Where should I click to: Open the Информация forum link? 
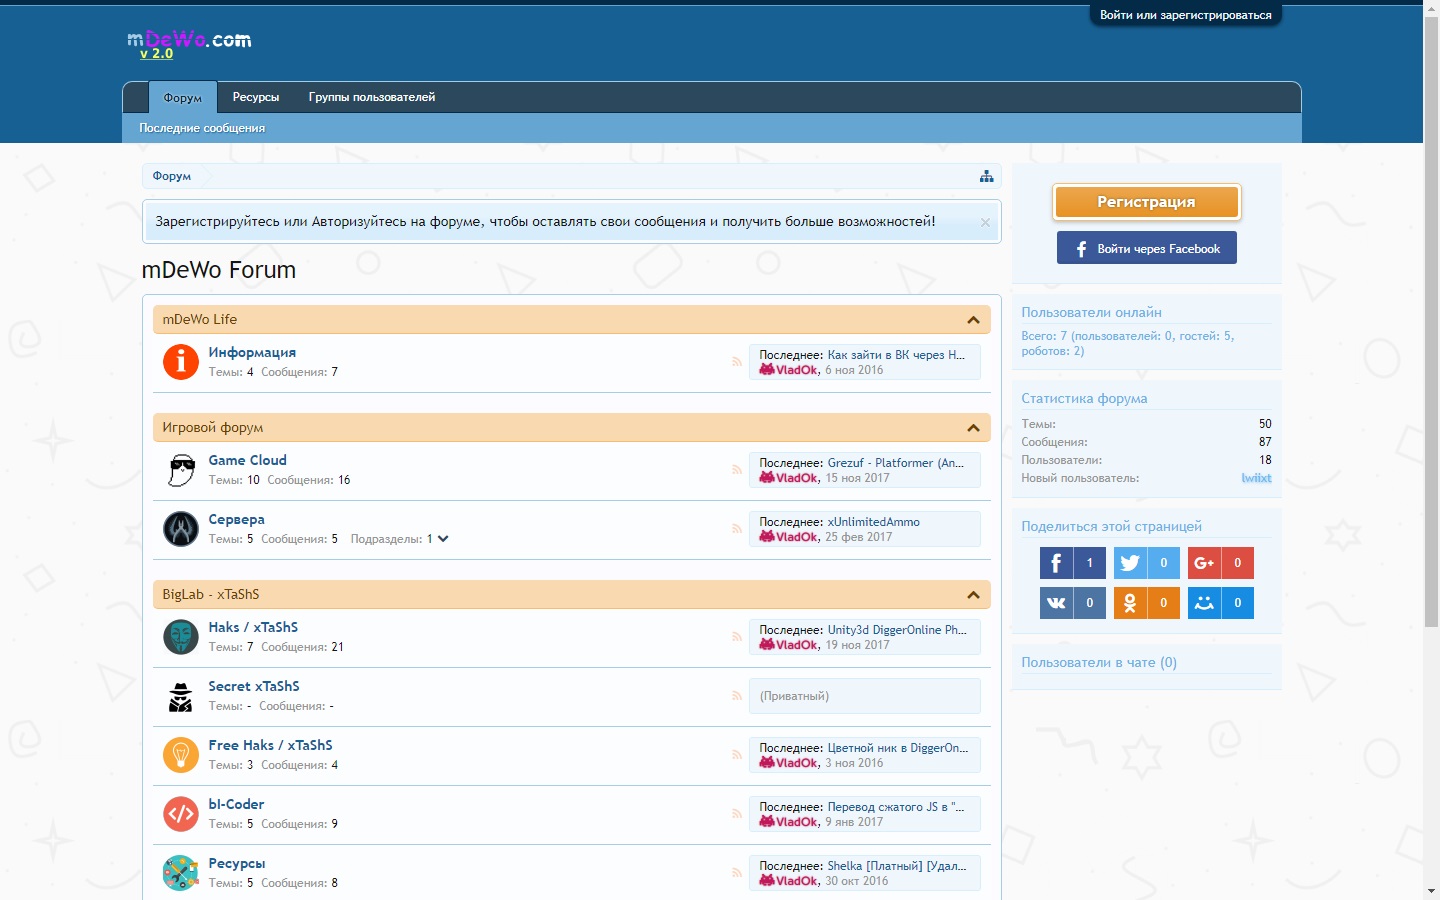click(252, 352)
